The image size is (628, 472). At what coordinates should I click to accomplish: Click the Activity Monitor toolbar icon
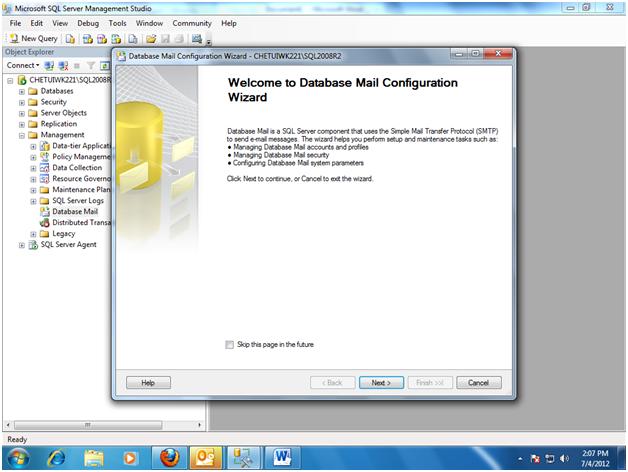point(197,39)
